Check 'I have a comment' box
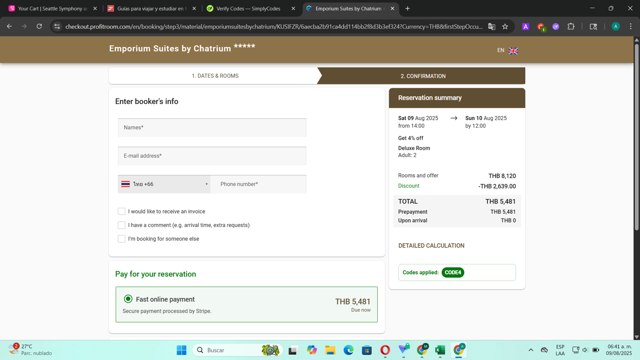640x360 pixels. [121, 225]
